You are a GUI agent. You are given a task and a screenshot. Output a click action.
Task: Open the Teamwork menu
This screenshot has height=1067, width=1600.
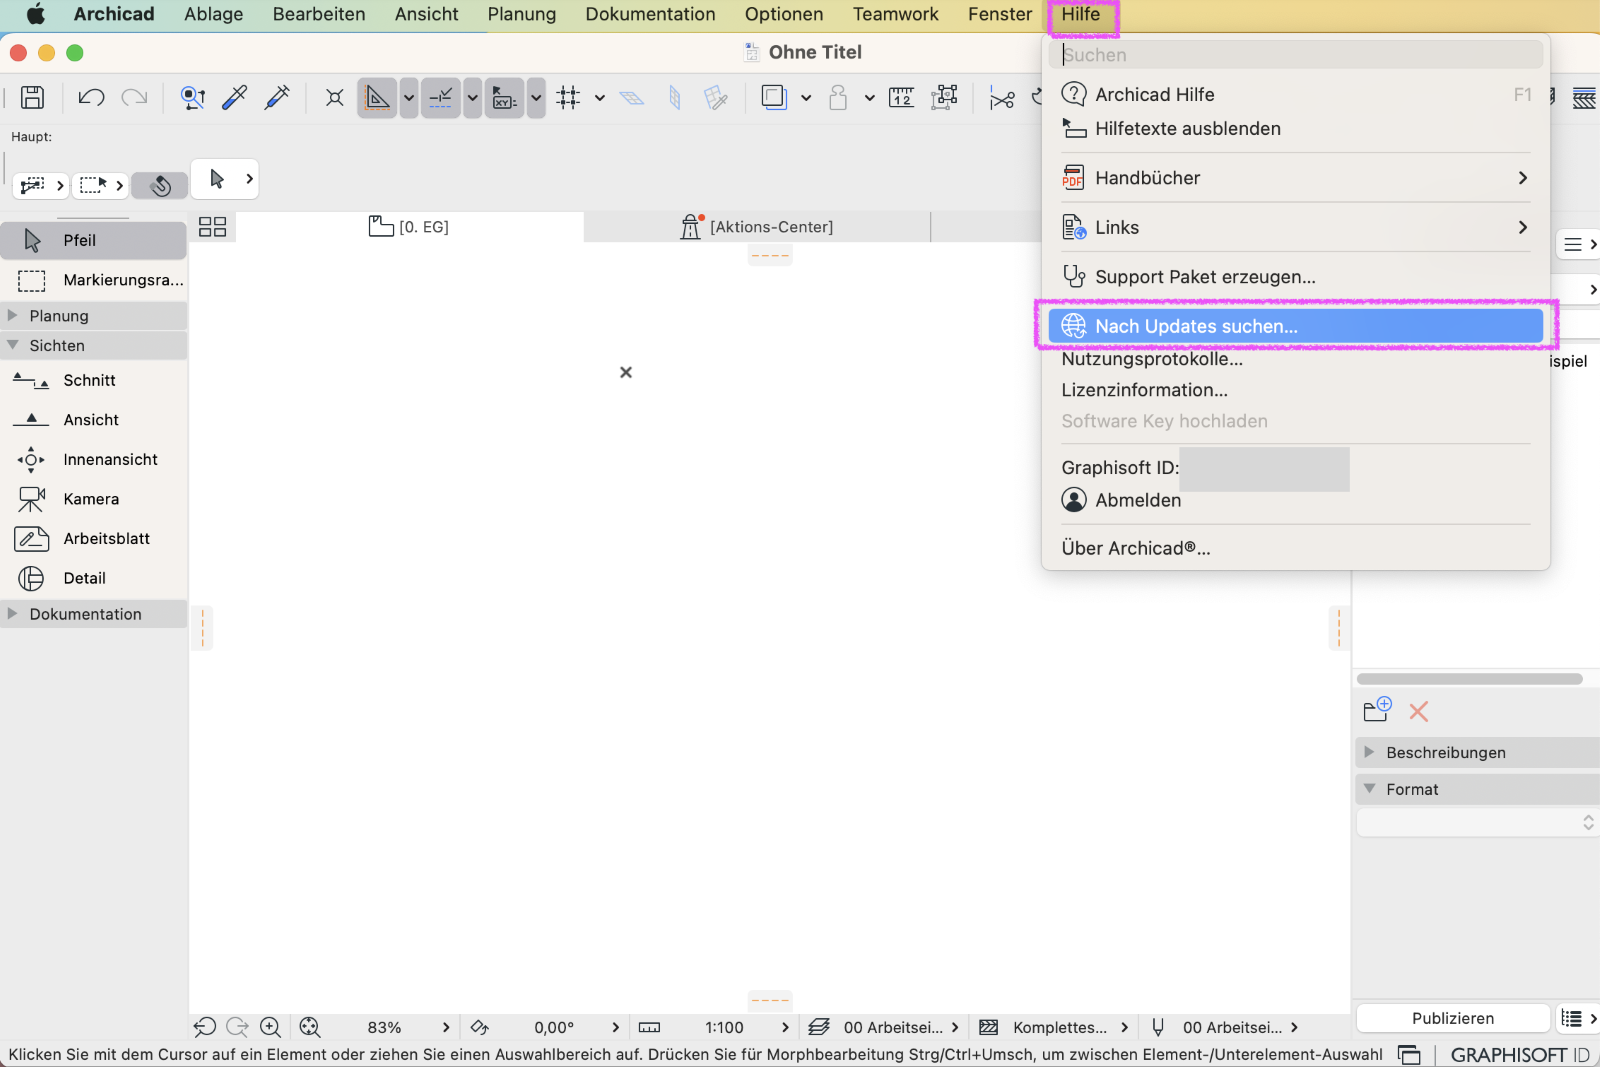coord(896,14)
